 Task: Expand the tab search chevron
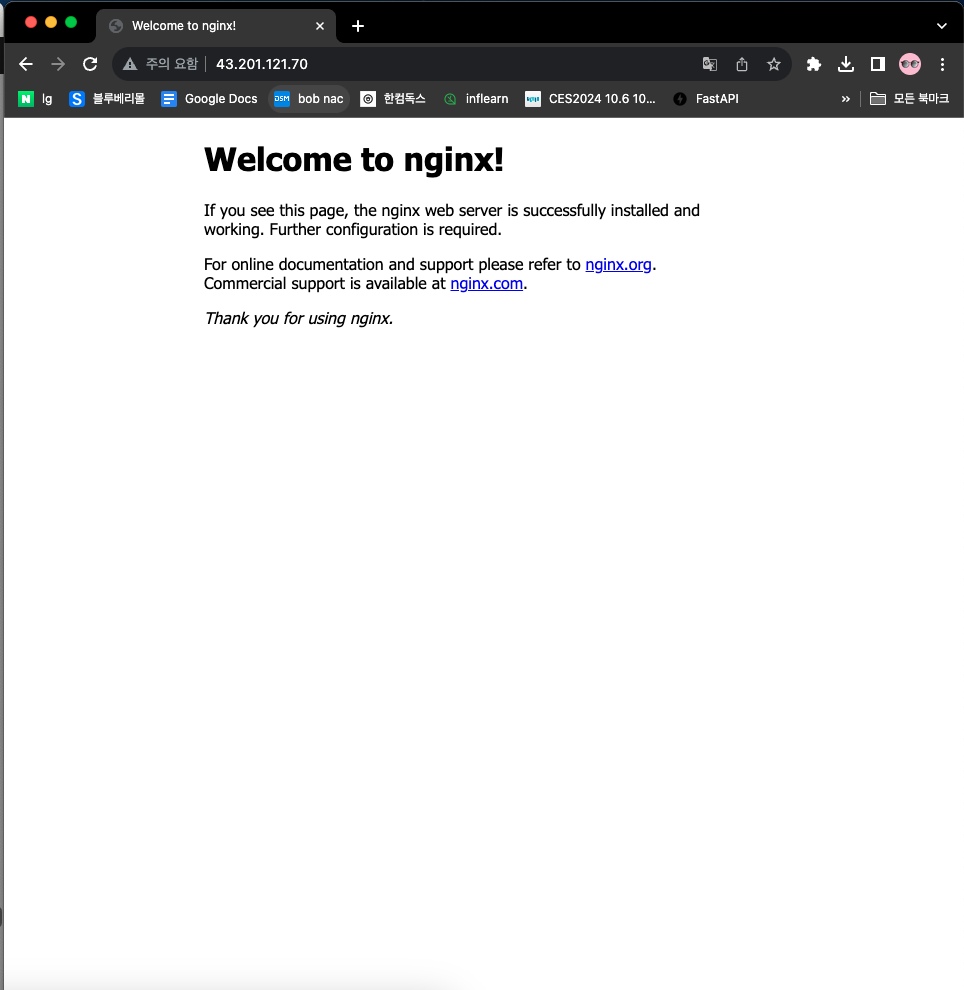(x=941, y=26)
